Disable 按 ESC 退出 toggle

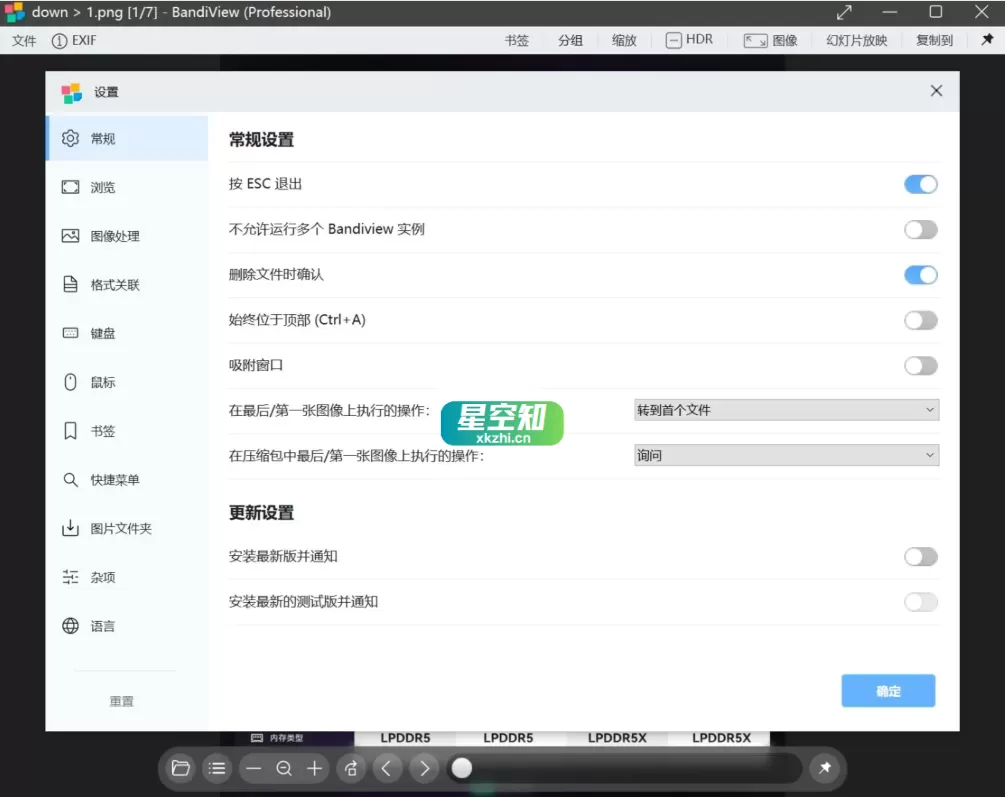pyautogui.click(x=920, y=184)
